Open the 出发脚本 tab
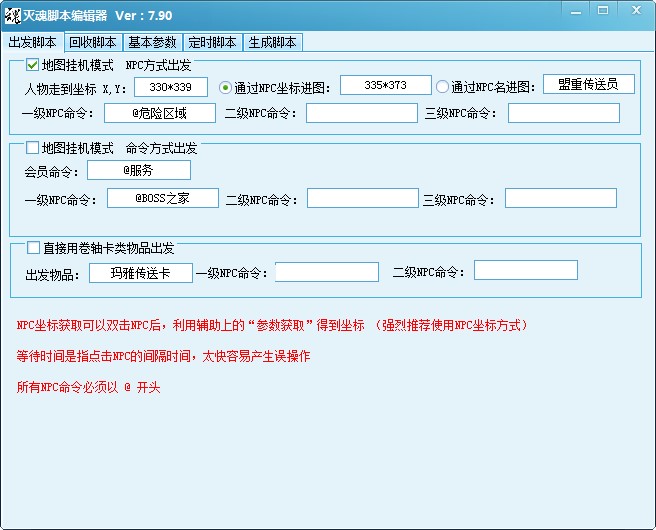656x530 pixels. 32,42
